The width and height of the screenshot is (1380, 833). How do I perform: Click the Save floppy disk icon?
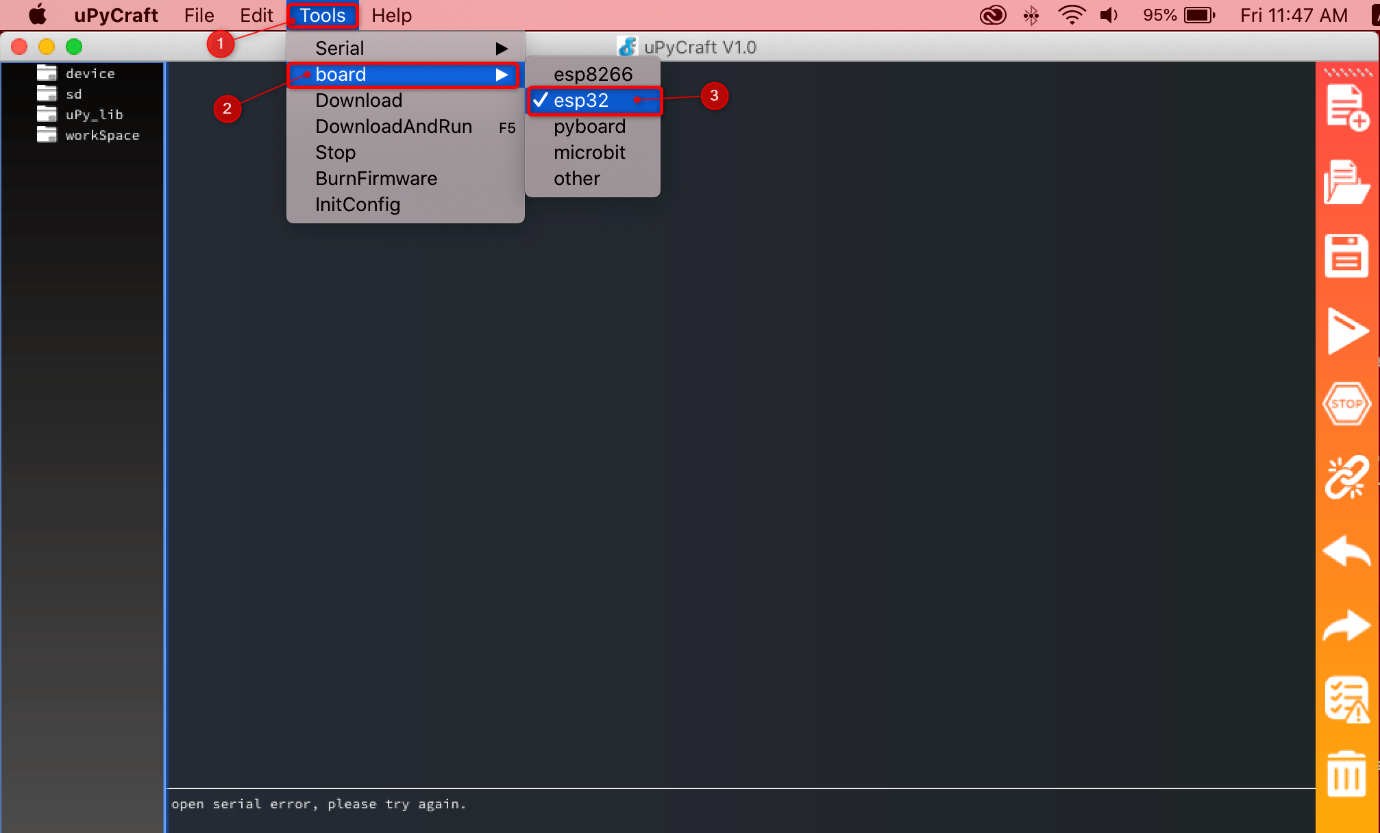[1346, 256]
